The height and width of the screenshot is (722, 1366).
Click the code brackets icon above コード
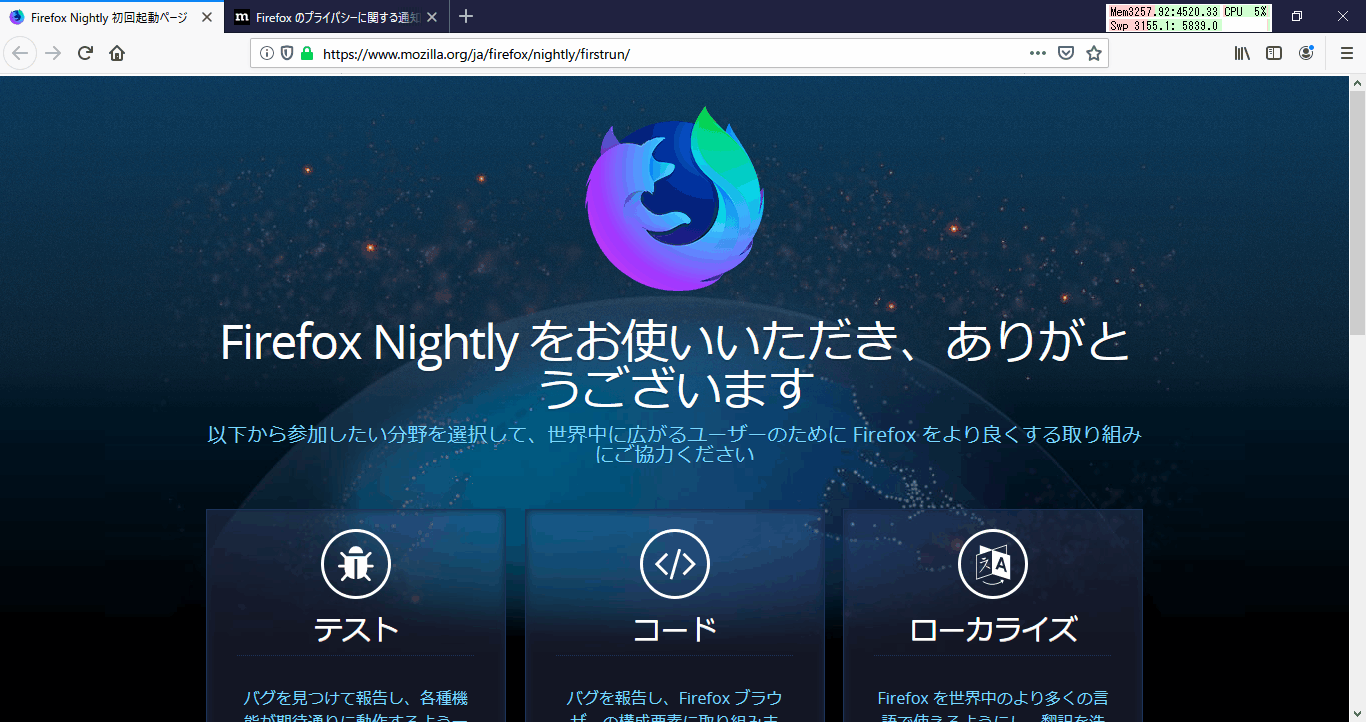tap(675, 565)
